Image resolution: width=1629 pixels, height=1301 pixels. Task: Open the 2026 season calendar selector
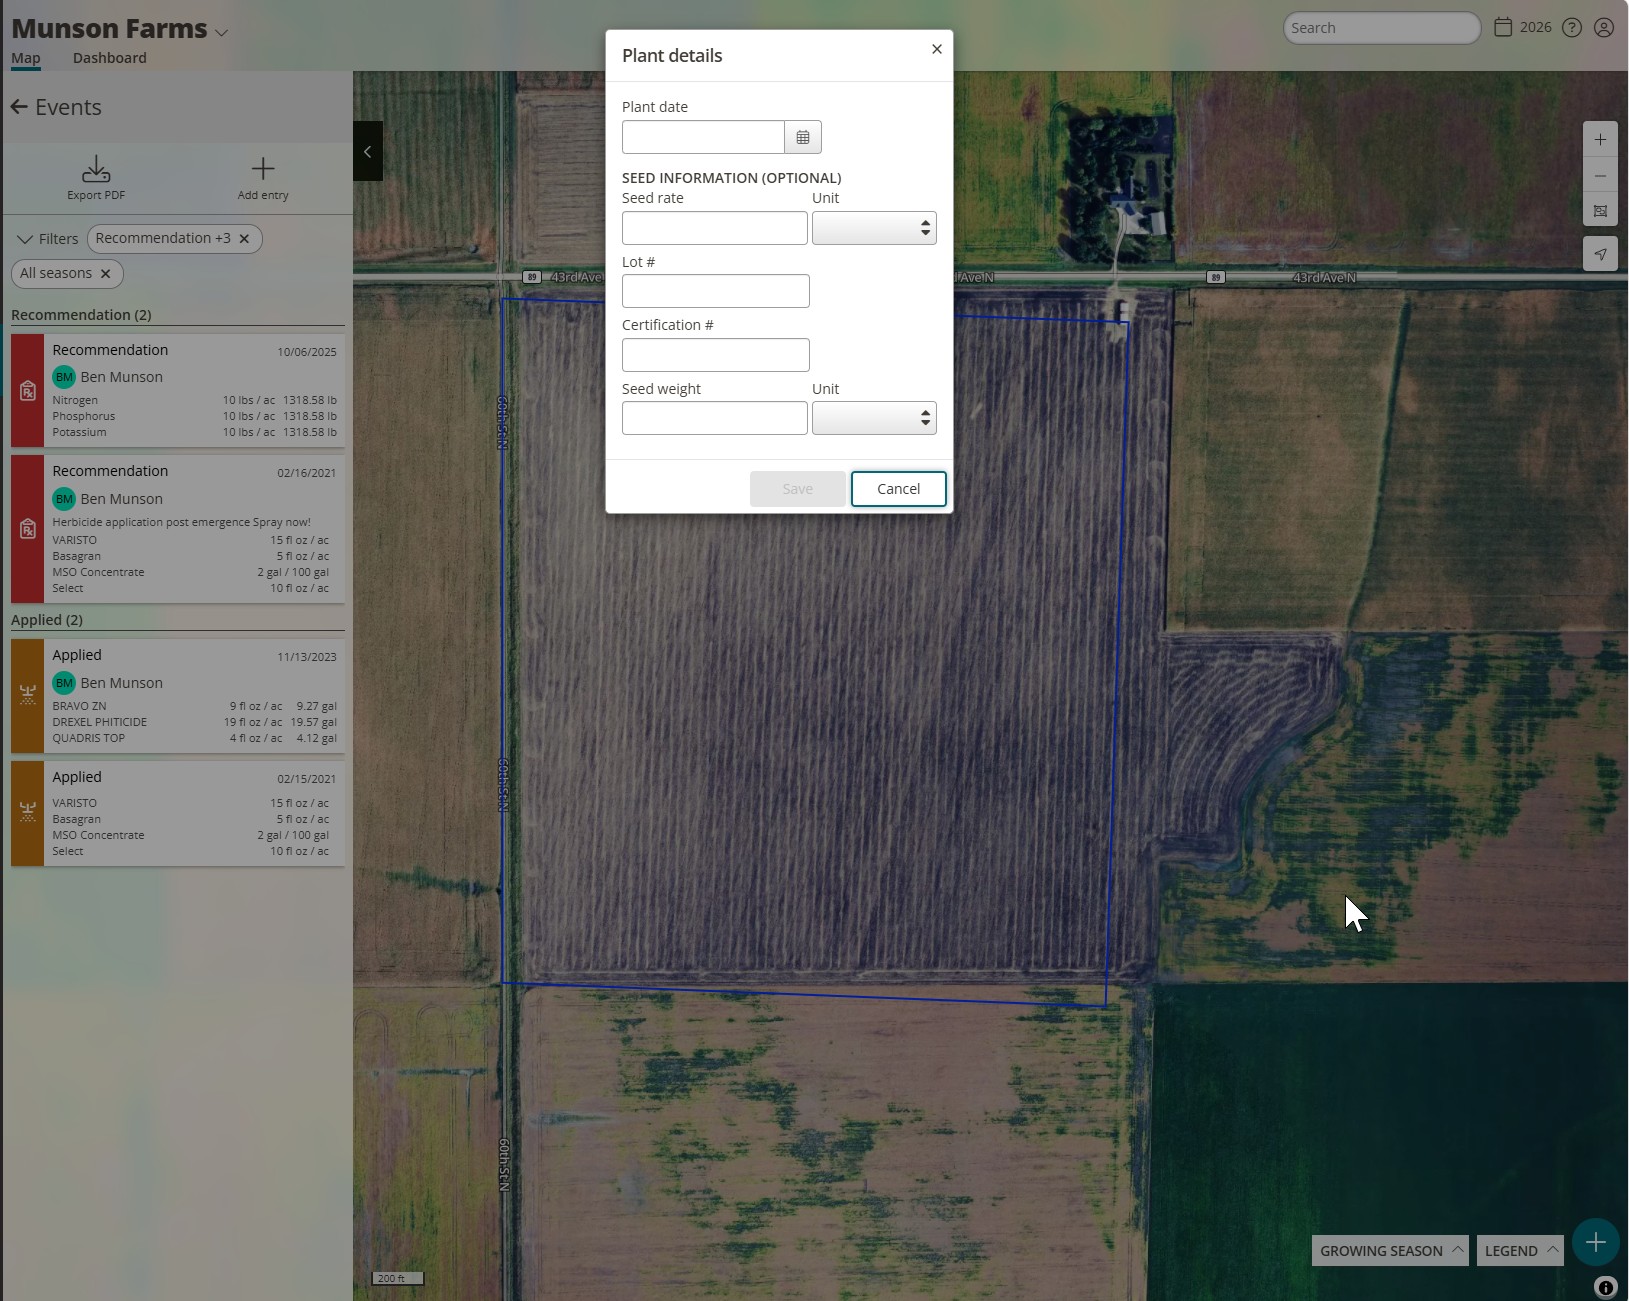point(1522,28)
